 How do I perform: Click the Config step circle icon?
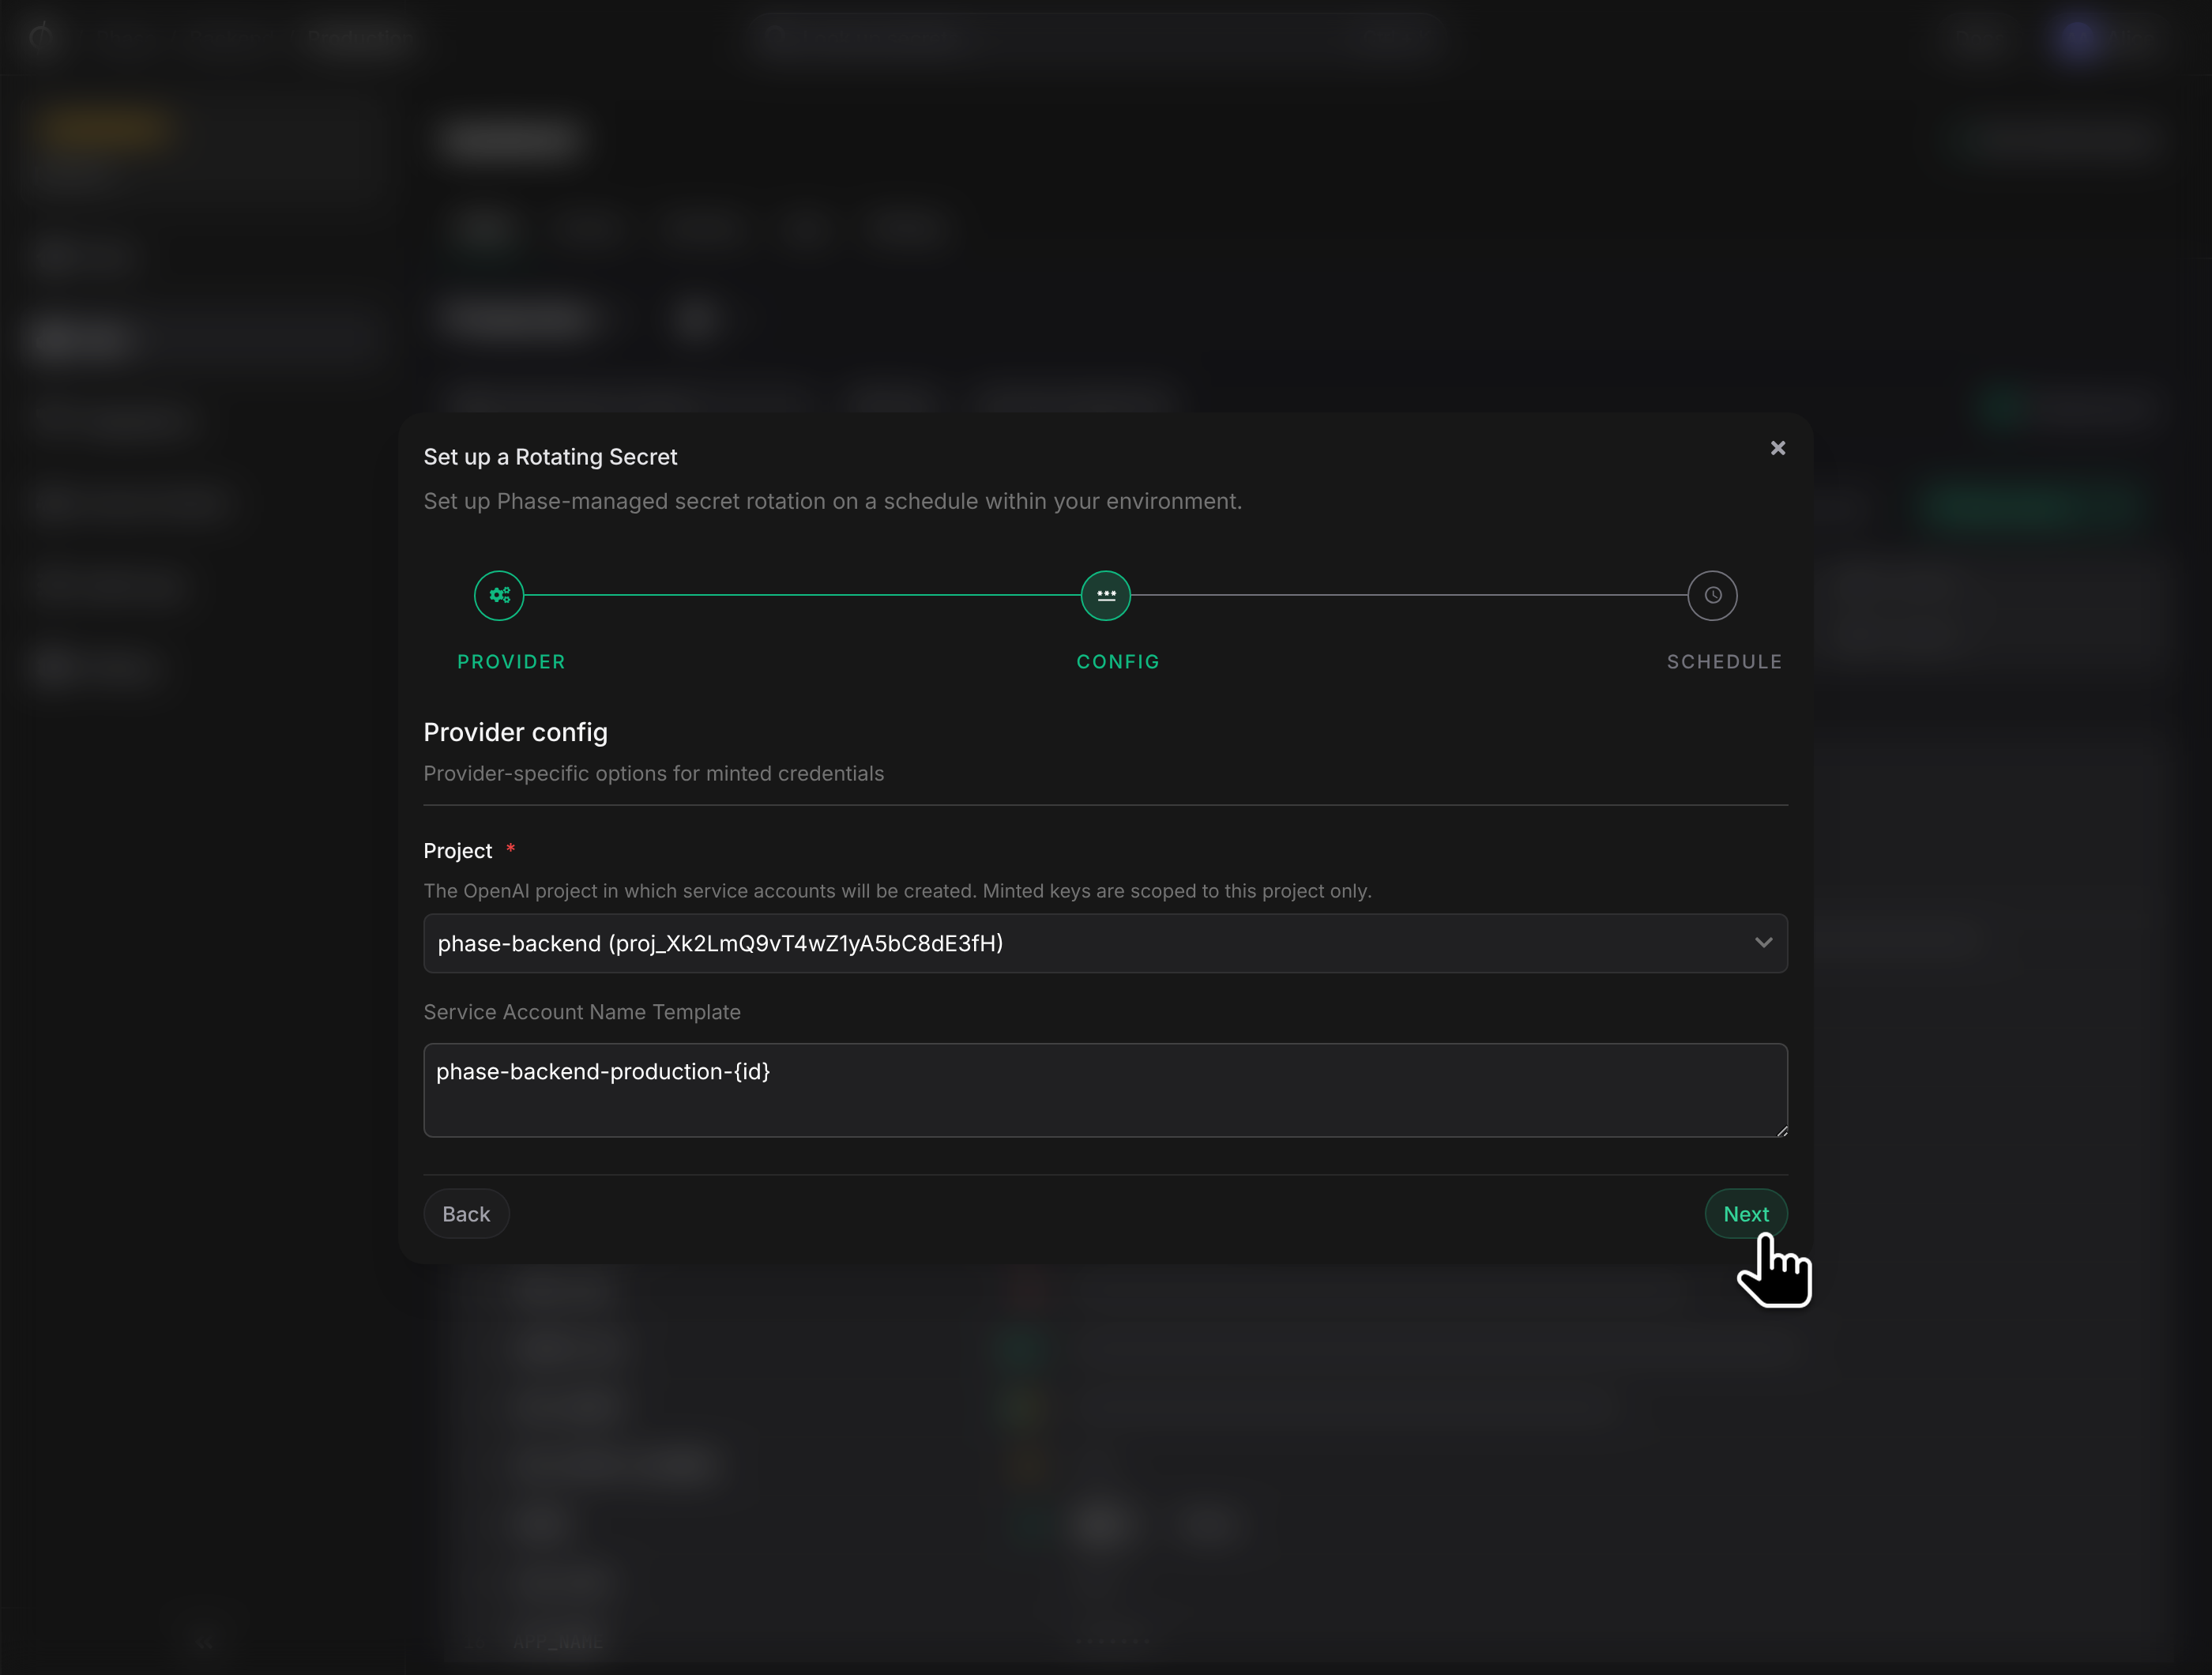(x=1106, y=595)
